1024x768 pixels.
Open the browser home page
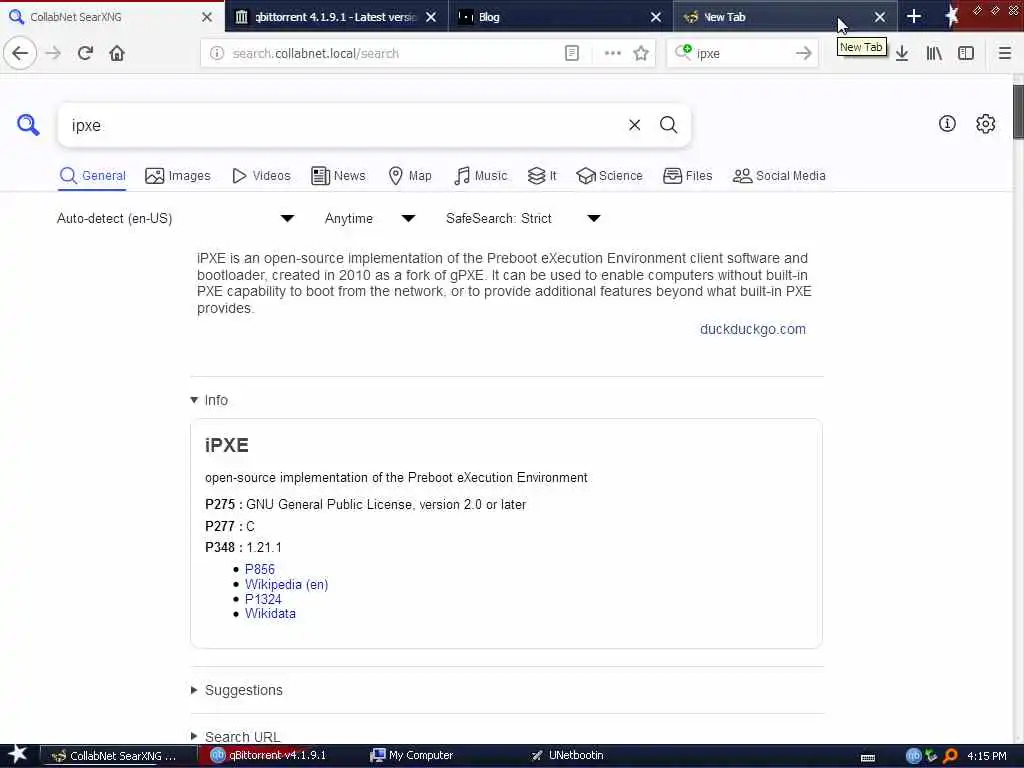pyautogui.click(x=117, y=53)
